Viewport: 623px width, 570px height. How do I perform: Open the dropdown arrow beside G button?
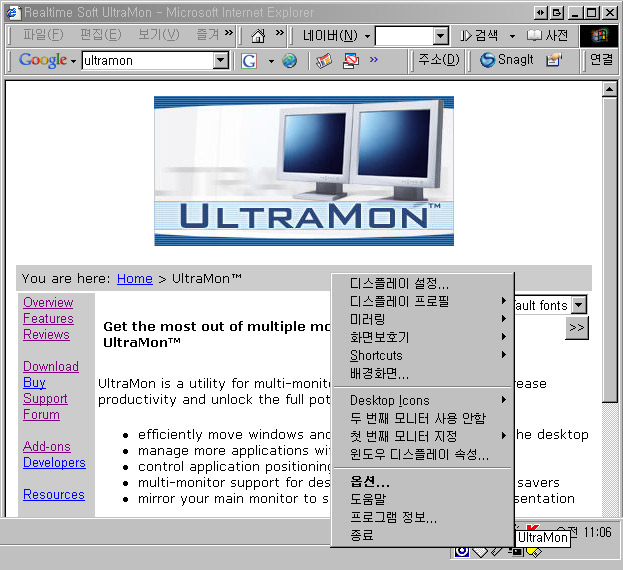(x=271, y=61)
